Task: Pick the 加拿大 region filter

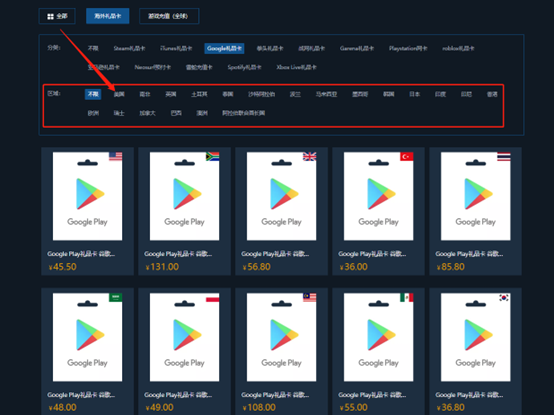Action: pyautogui.click(x=147, y=113)
